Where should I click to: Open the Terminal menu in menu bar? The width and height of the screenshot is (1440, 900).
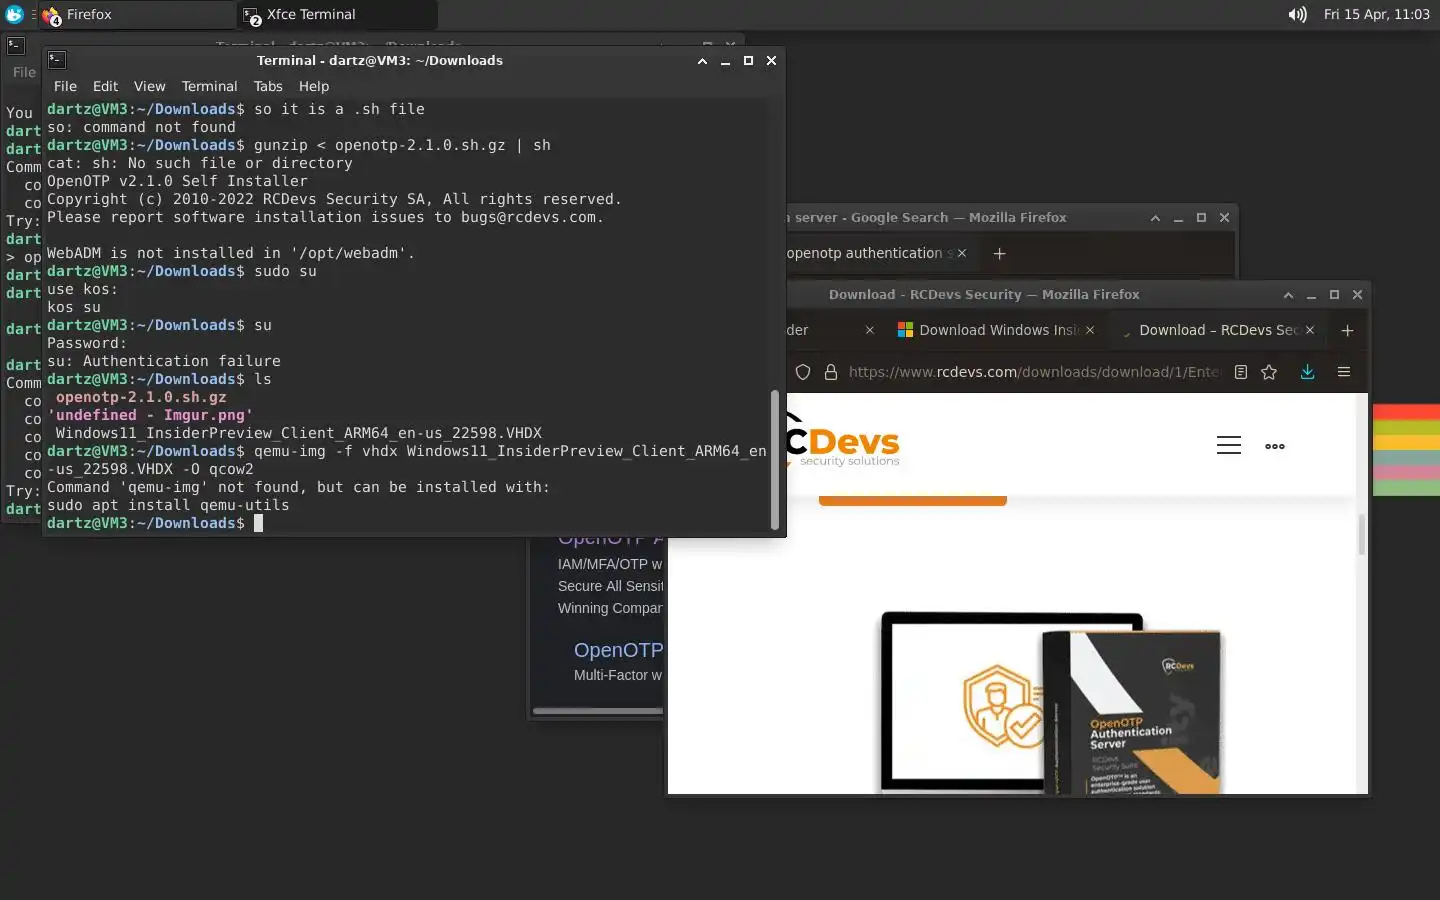[x=209, y=86]
